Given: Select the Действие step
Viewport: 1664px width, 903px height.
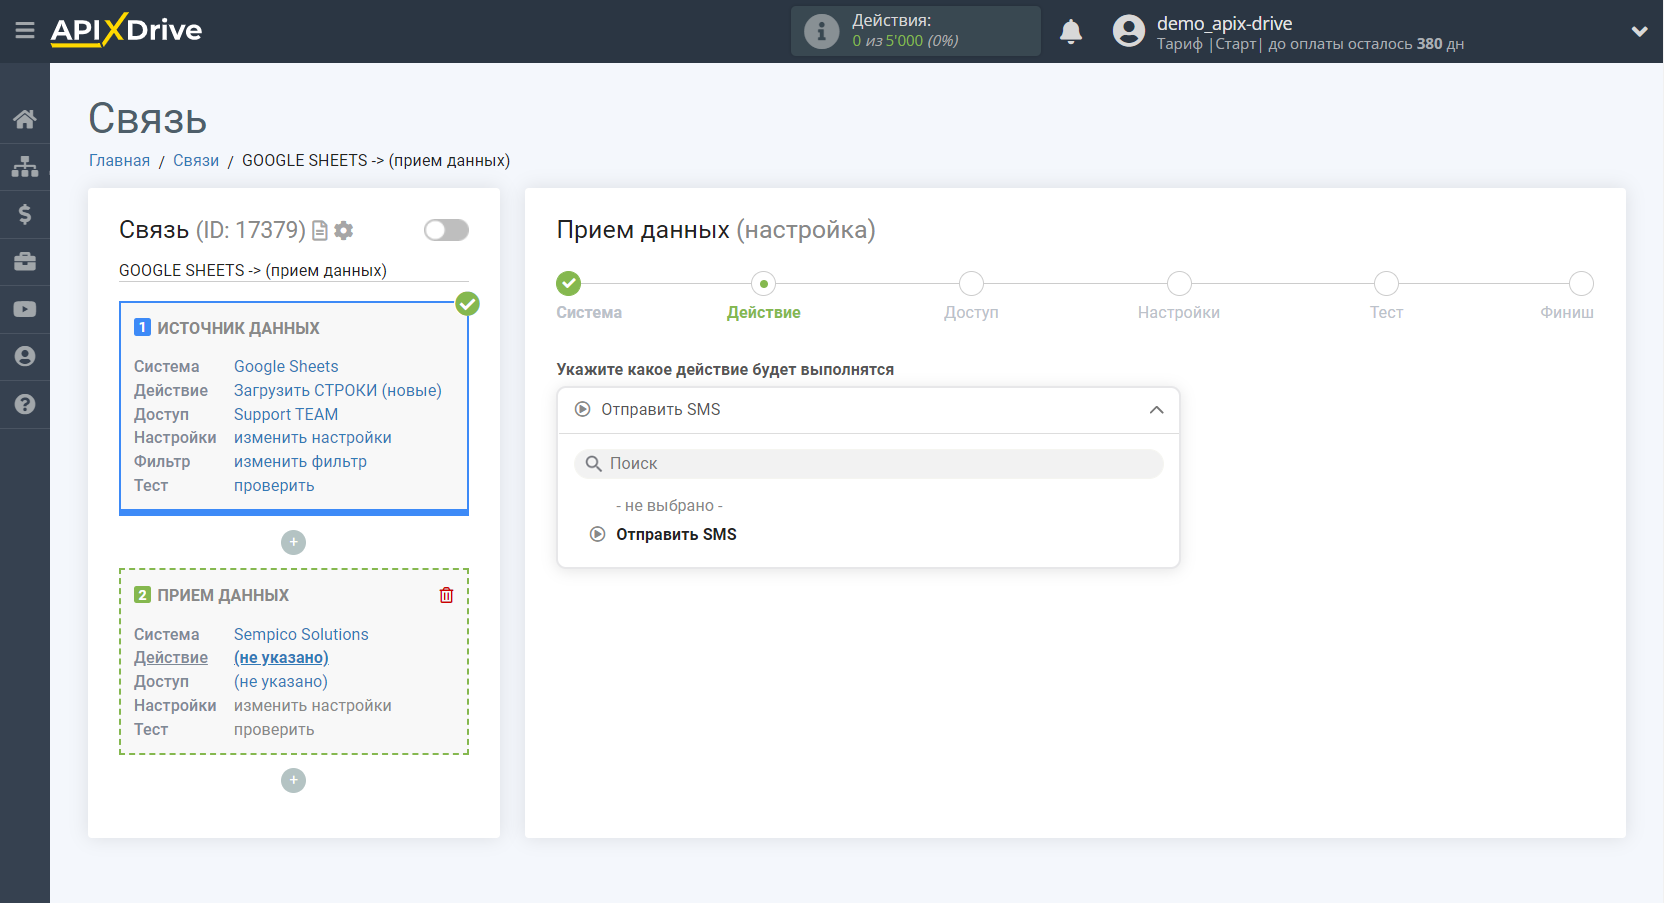Looking at the screenshot, I should tap(764, 284).
